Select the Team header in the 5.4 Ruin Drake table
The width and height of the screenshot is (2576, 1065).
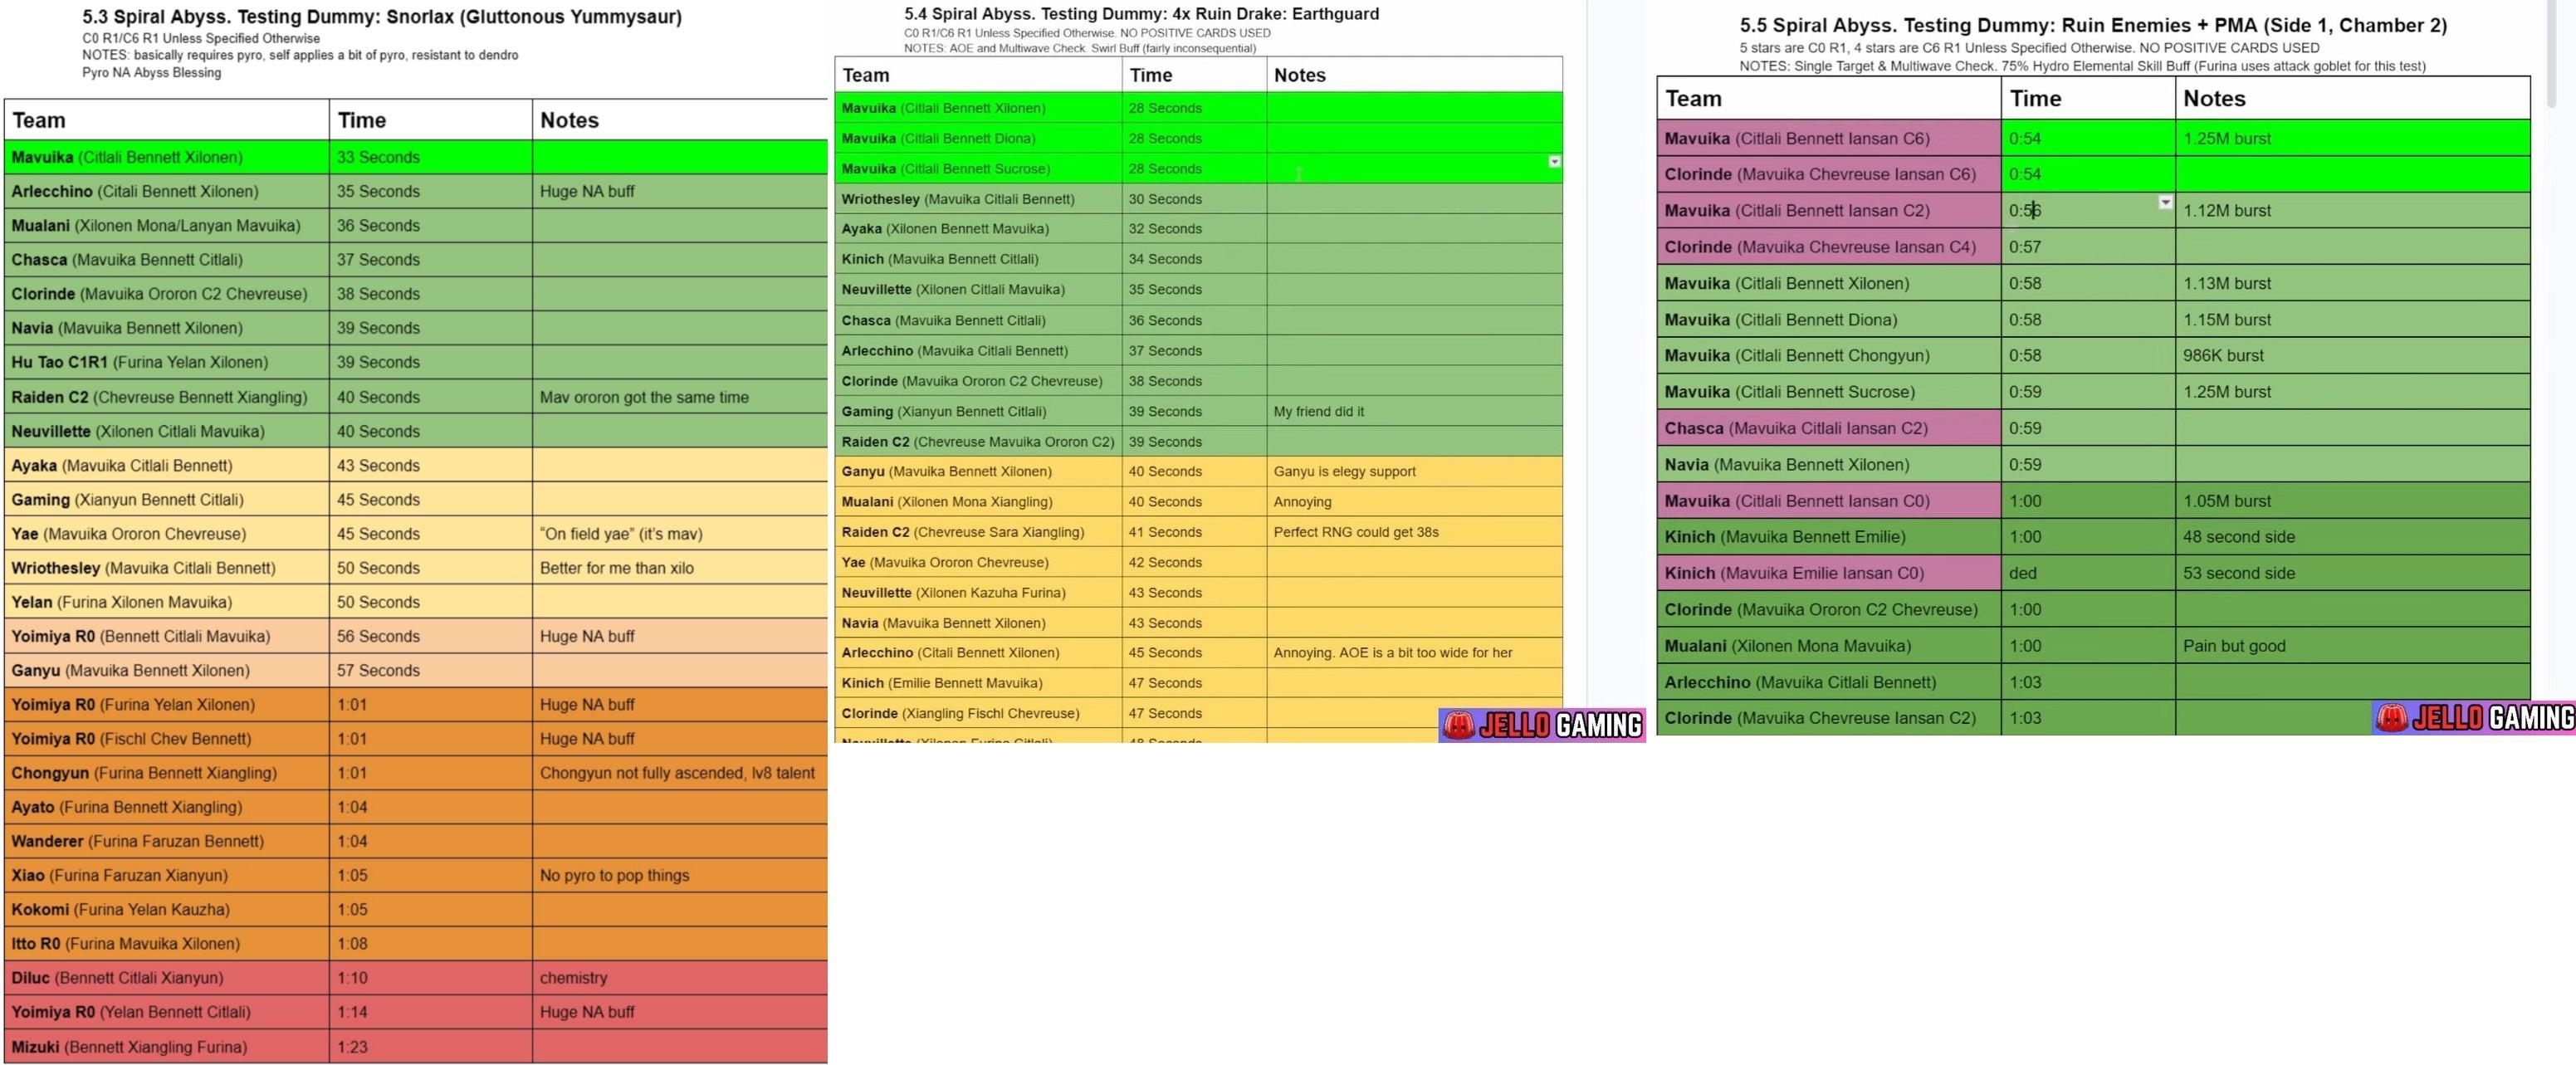click(x=978, y=75)
